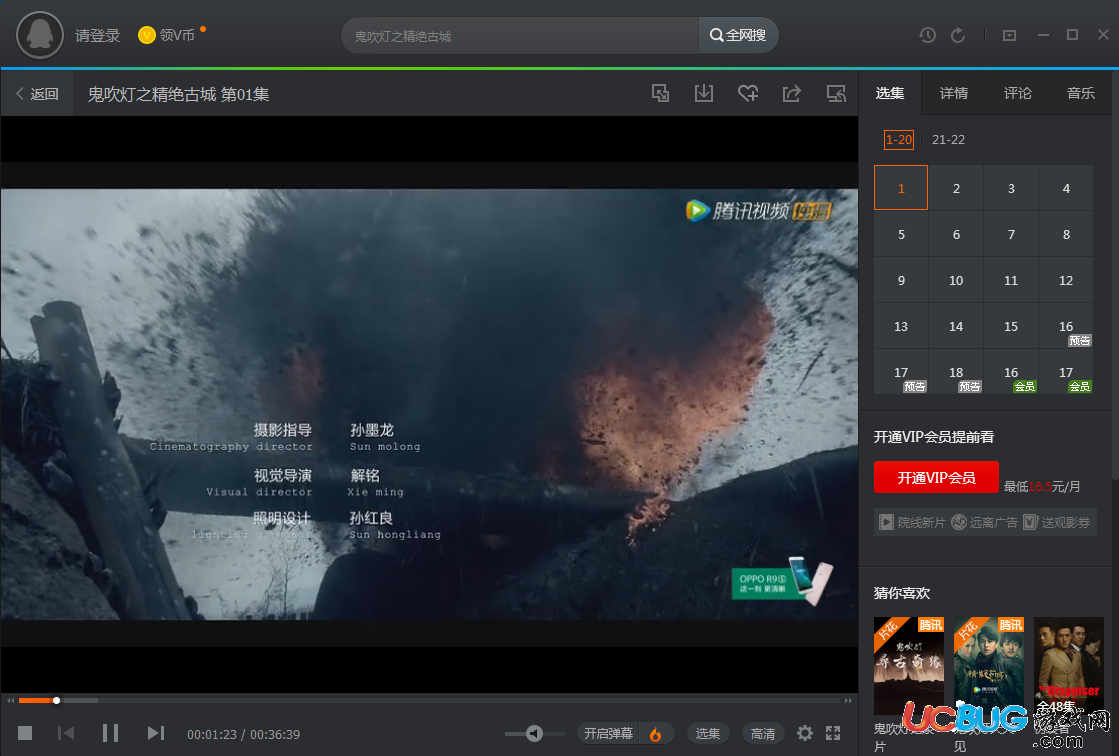This screenshot has width=1119, height=756.
Task: Play episode 18 marked 预告
Action: click(x=956, y=372)
